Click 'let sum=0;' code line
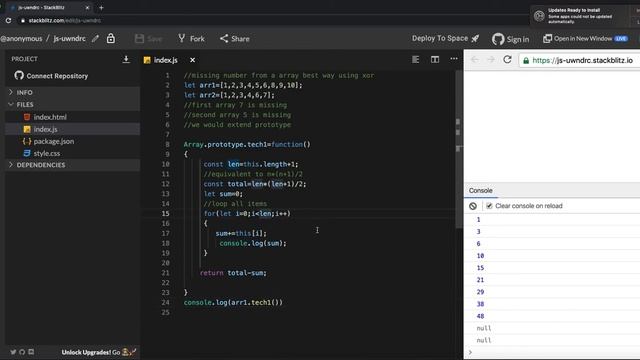This screenshot has height=360, width=640. pyautogui.click(x=223, y=194)
